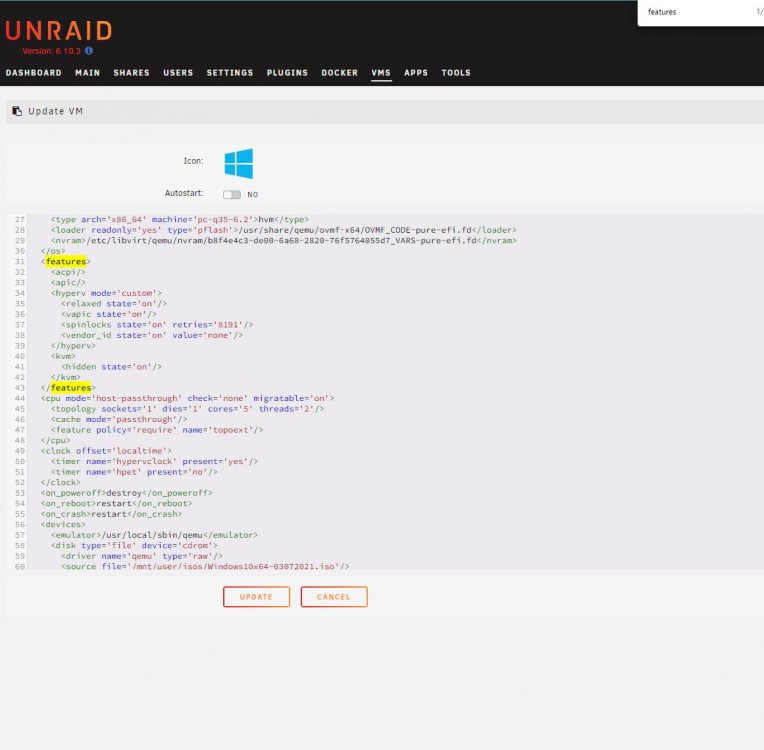
Task: Click the on_poweroff destroy line
Action: (x=127, y=493)
